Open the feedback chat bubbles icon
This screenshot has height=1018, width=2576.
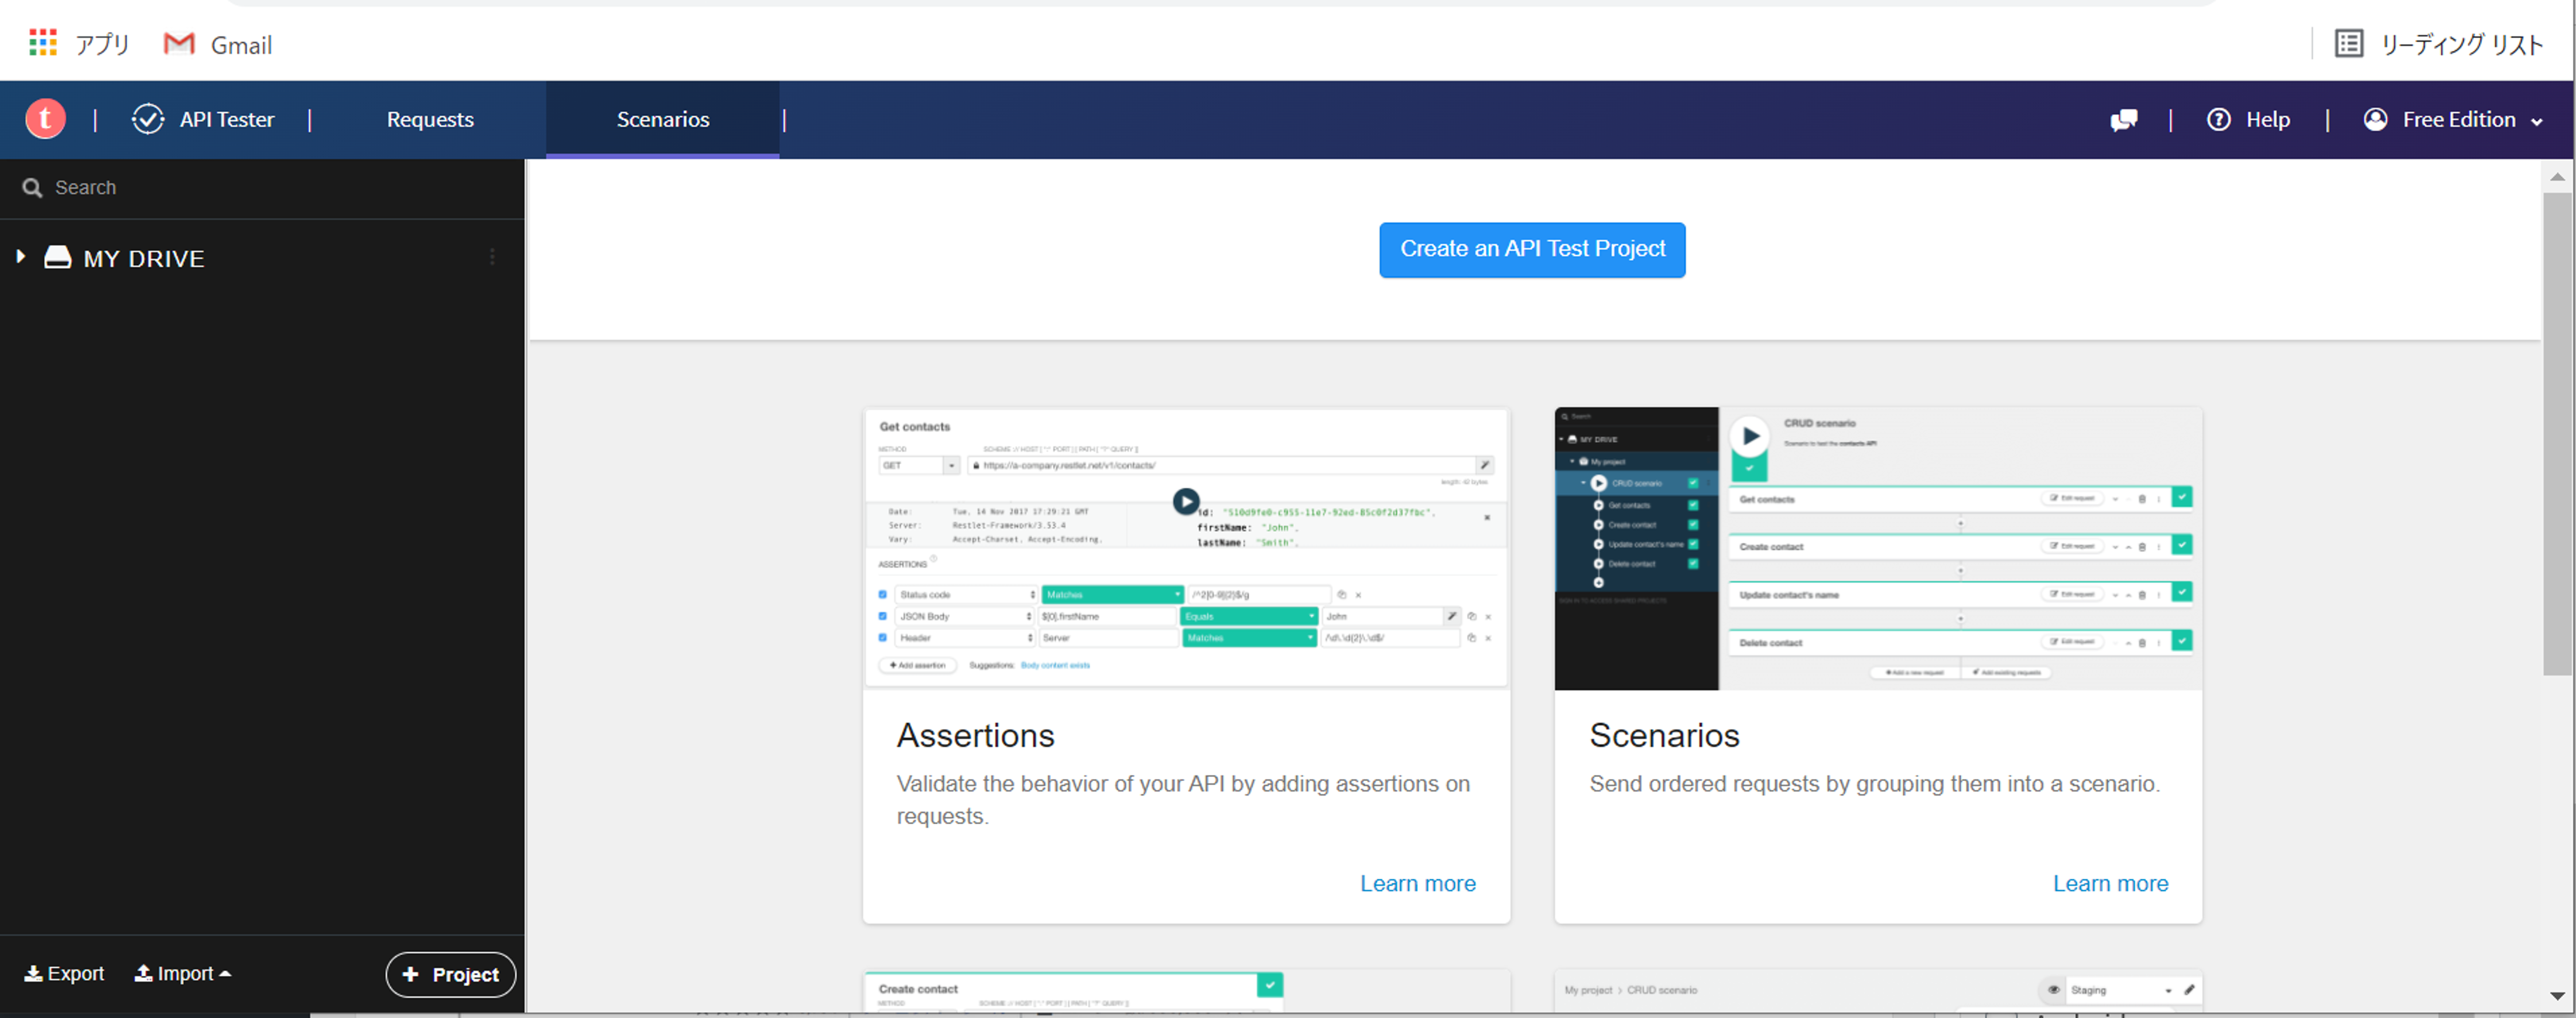2123,120
